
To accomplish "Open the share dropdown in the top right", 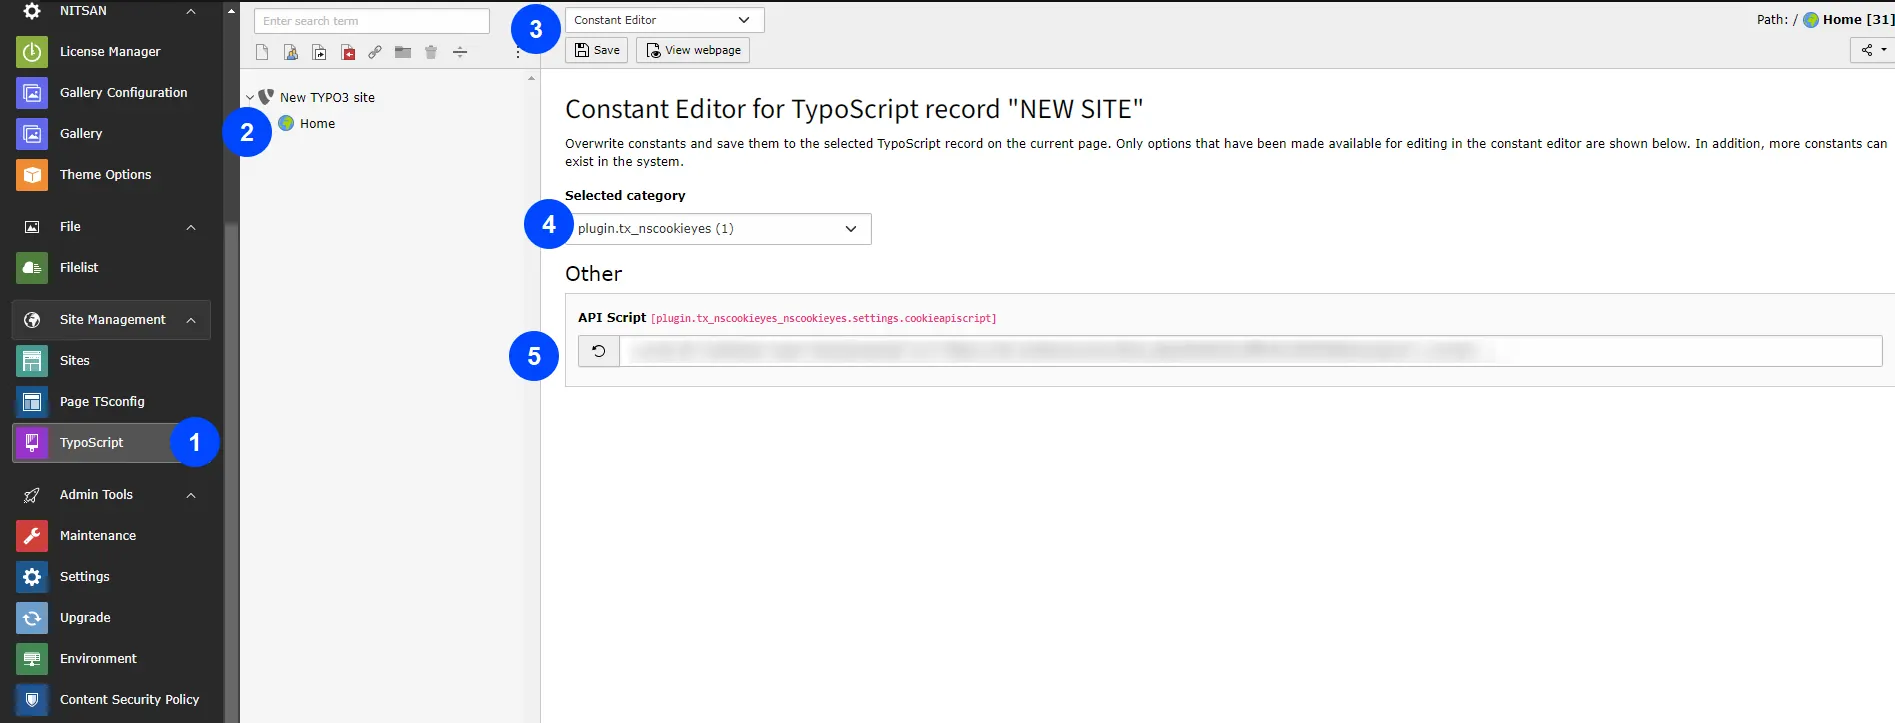I will (x=1873, y=50).
